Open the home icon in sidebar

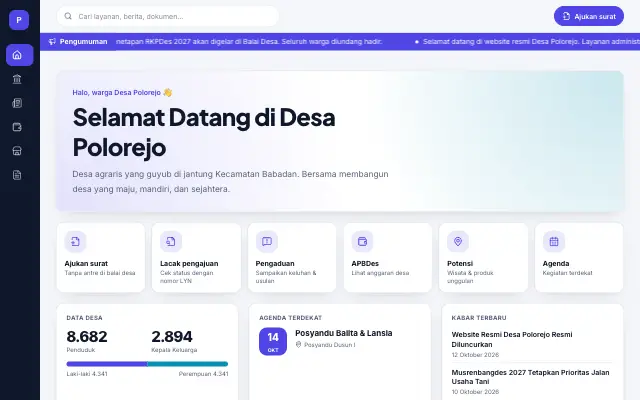point(17,55)
